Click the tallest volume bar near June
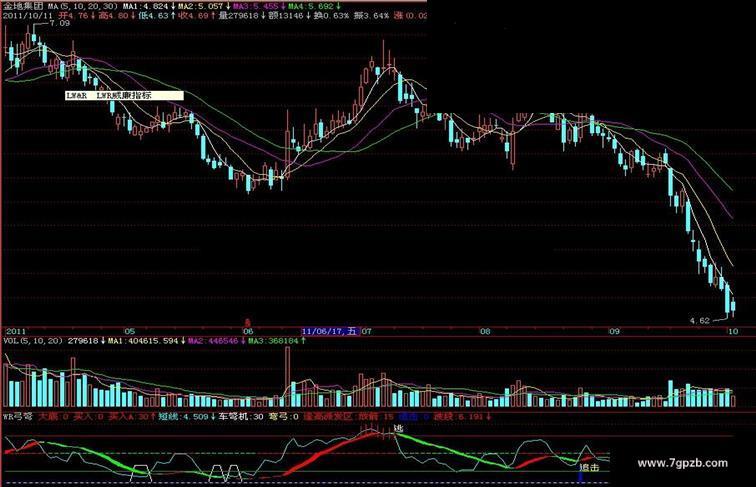 coord(287,377)
